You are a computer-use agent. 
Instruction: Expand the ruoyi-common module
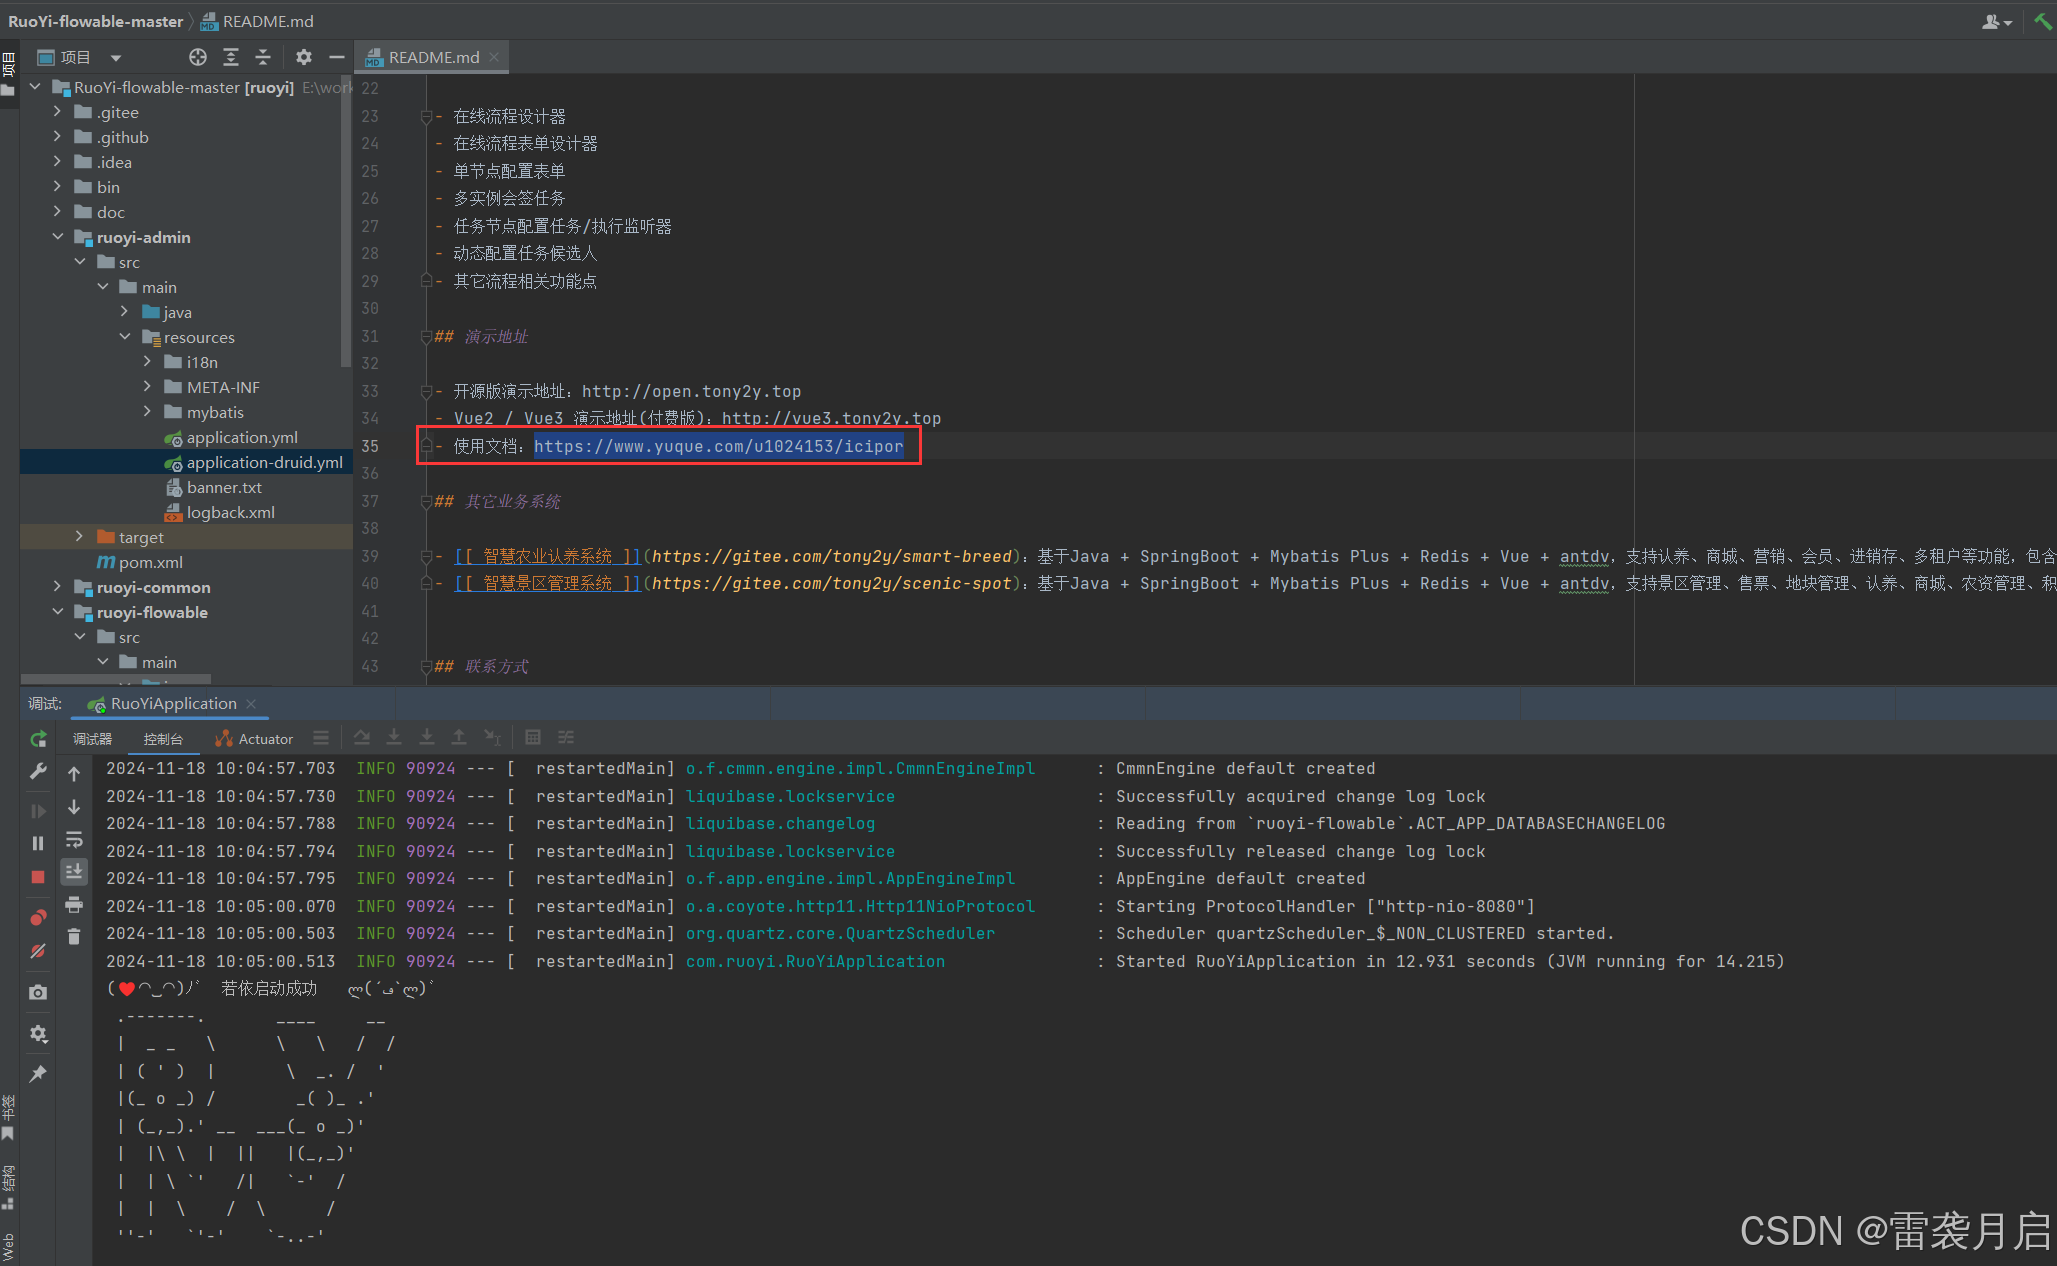pyautogui.click(x=57, y=587)
